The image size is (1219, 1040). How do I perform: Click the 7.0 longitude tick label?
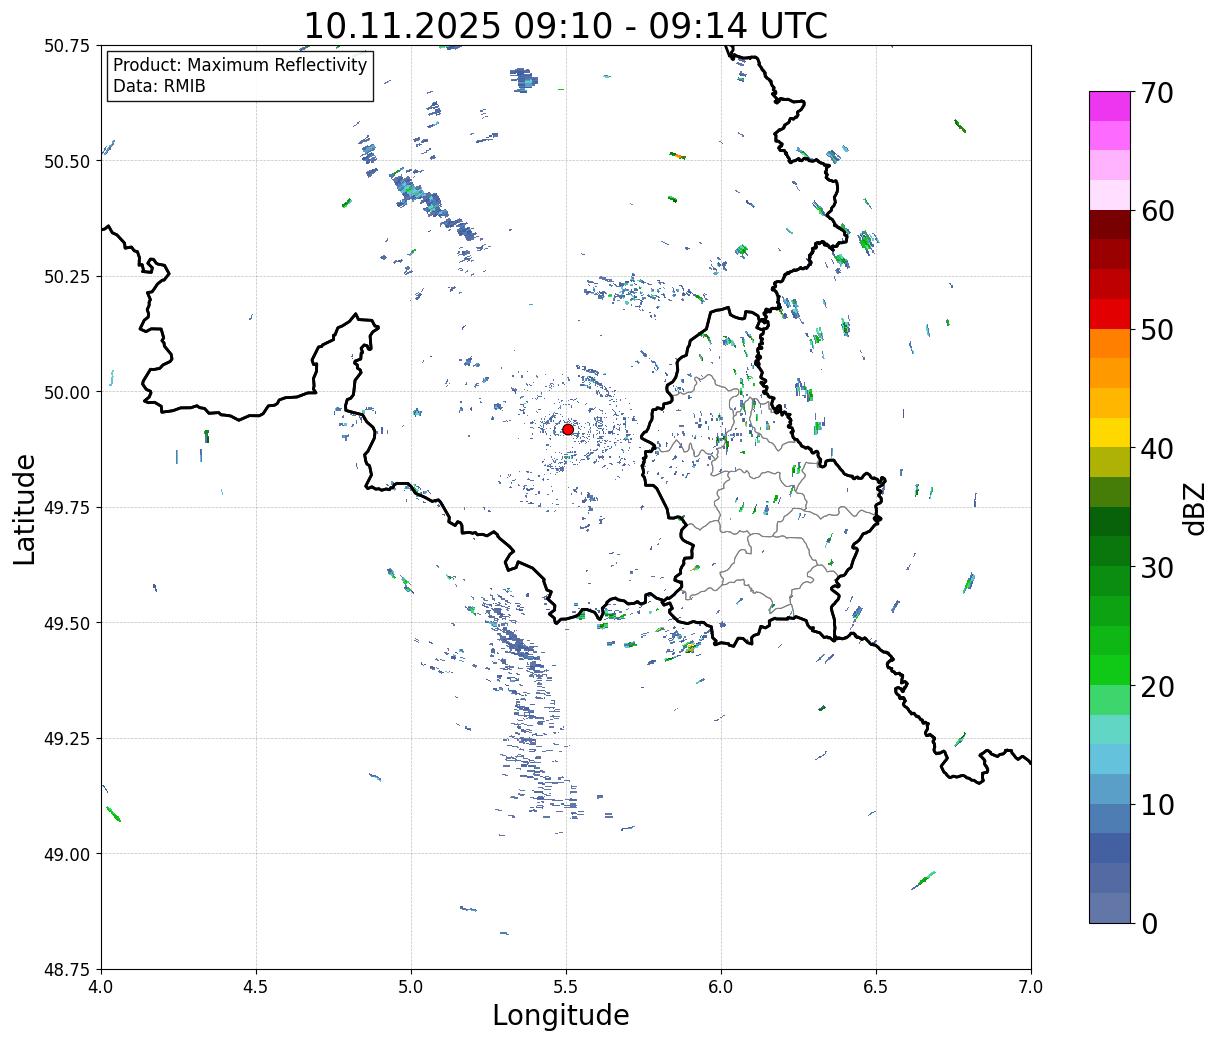pos(1031,987)
